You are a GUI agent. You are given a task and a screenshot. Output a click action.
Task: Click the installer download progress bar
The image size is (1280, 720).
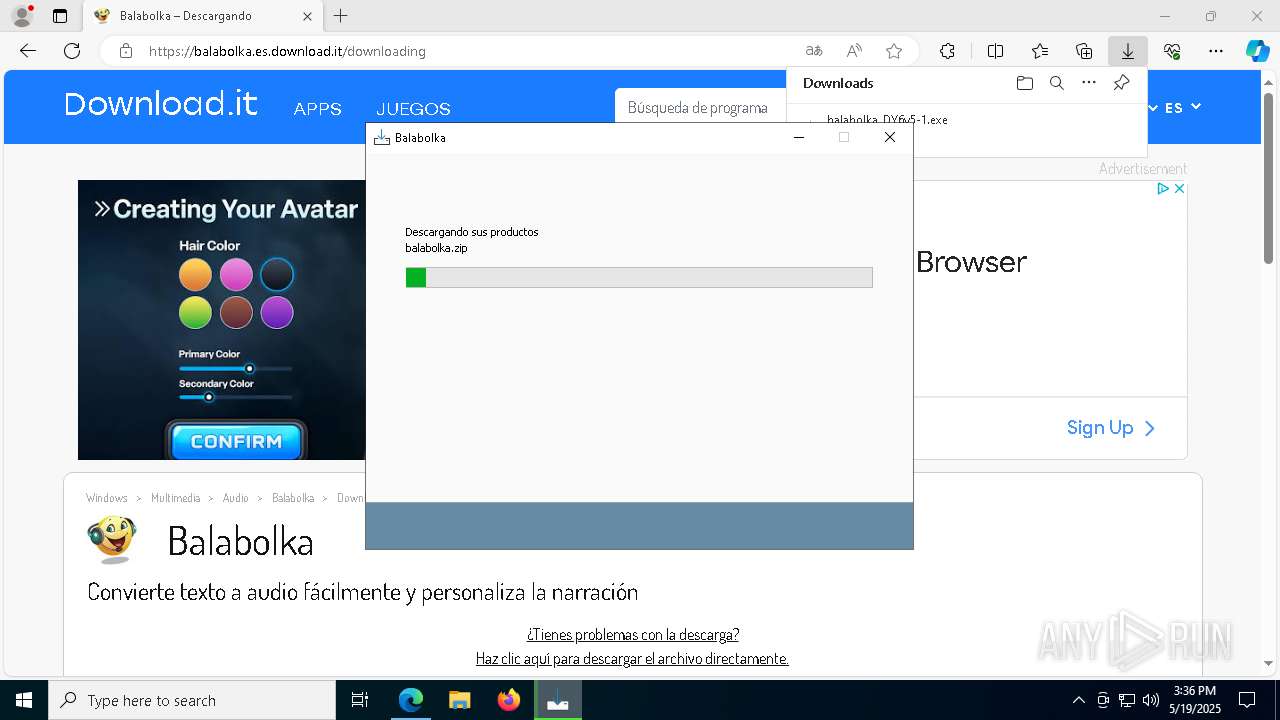tap(639, 277)
